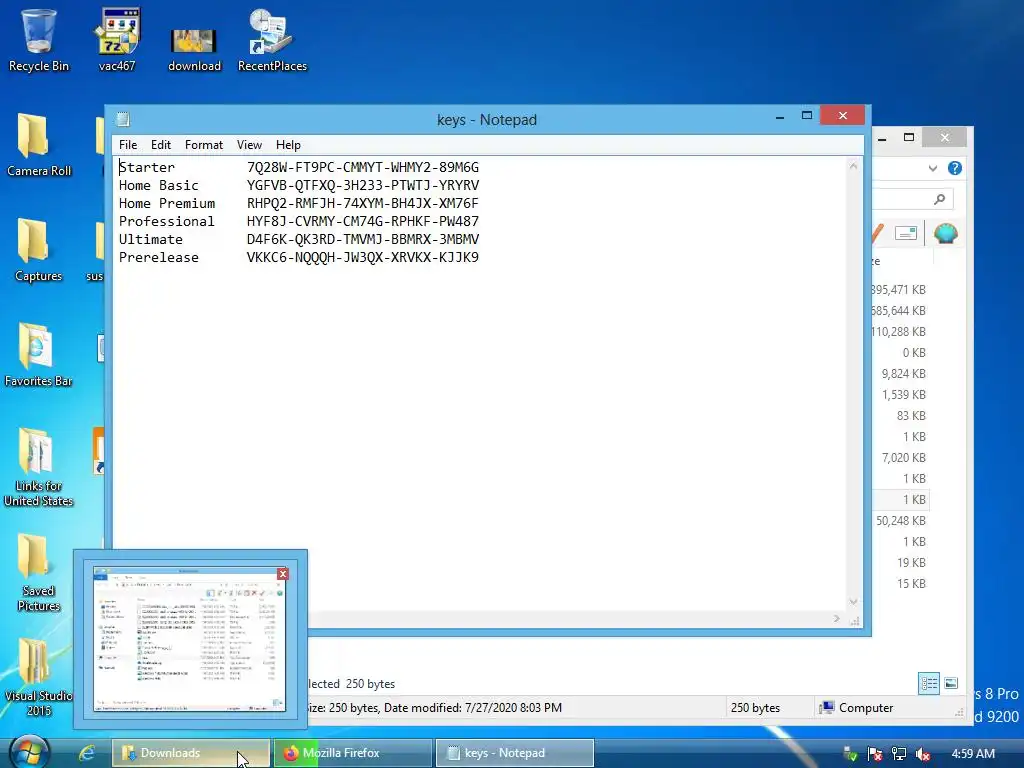The image size is (1024, 768).
Task: Click the 110,288 KB size entry
Action: (x=899, y=332)
